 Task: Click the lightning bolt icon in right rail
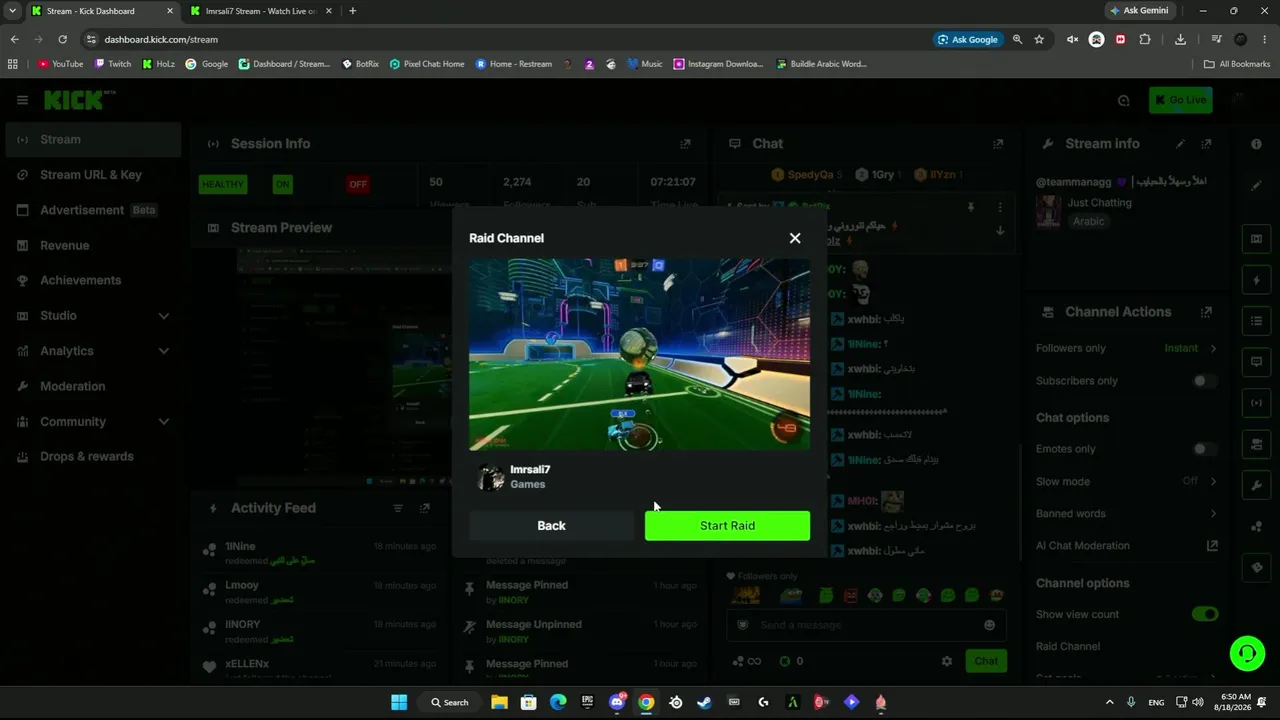click(1257, 281)
